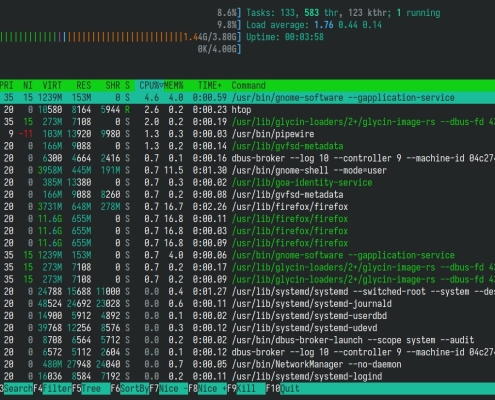Select the green gnome-software row with 0:00.06

247,255
